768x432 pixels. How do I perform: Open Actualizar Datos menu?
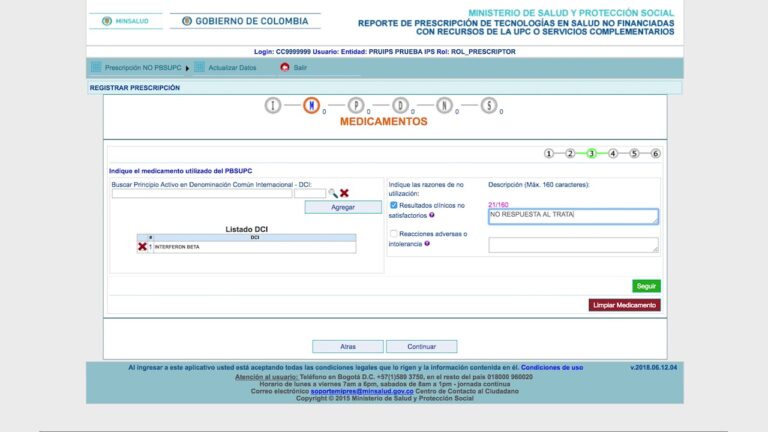(x=232, y=68)
